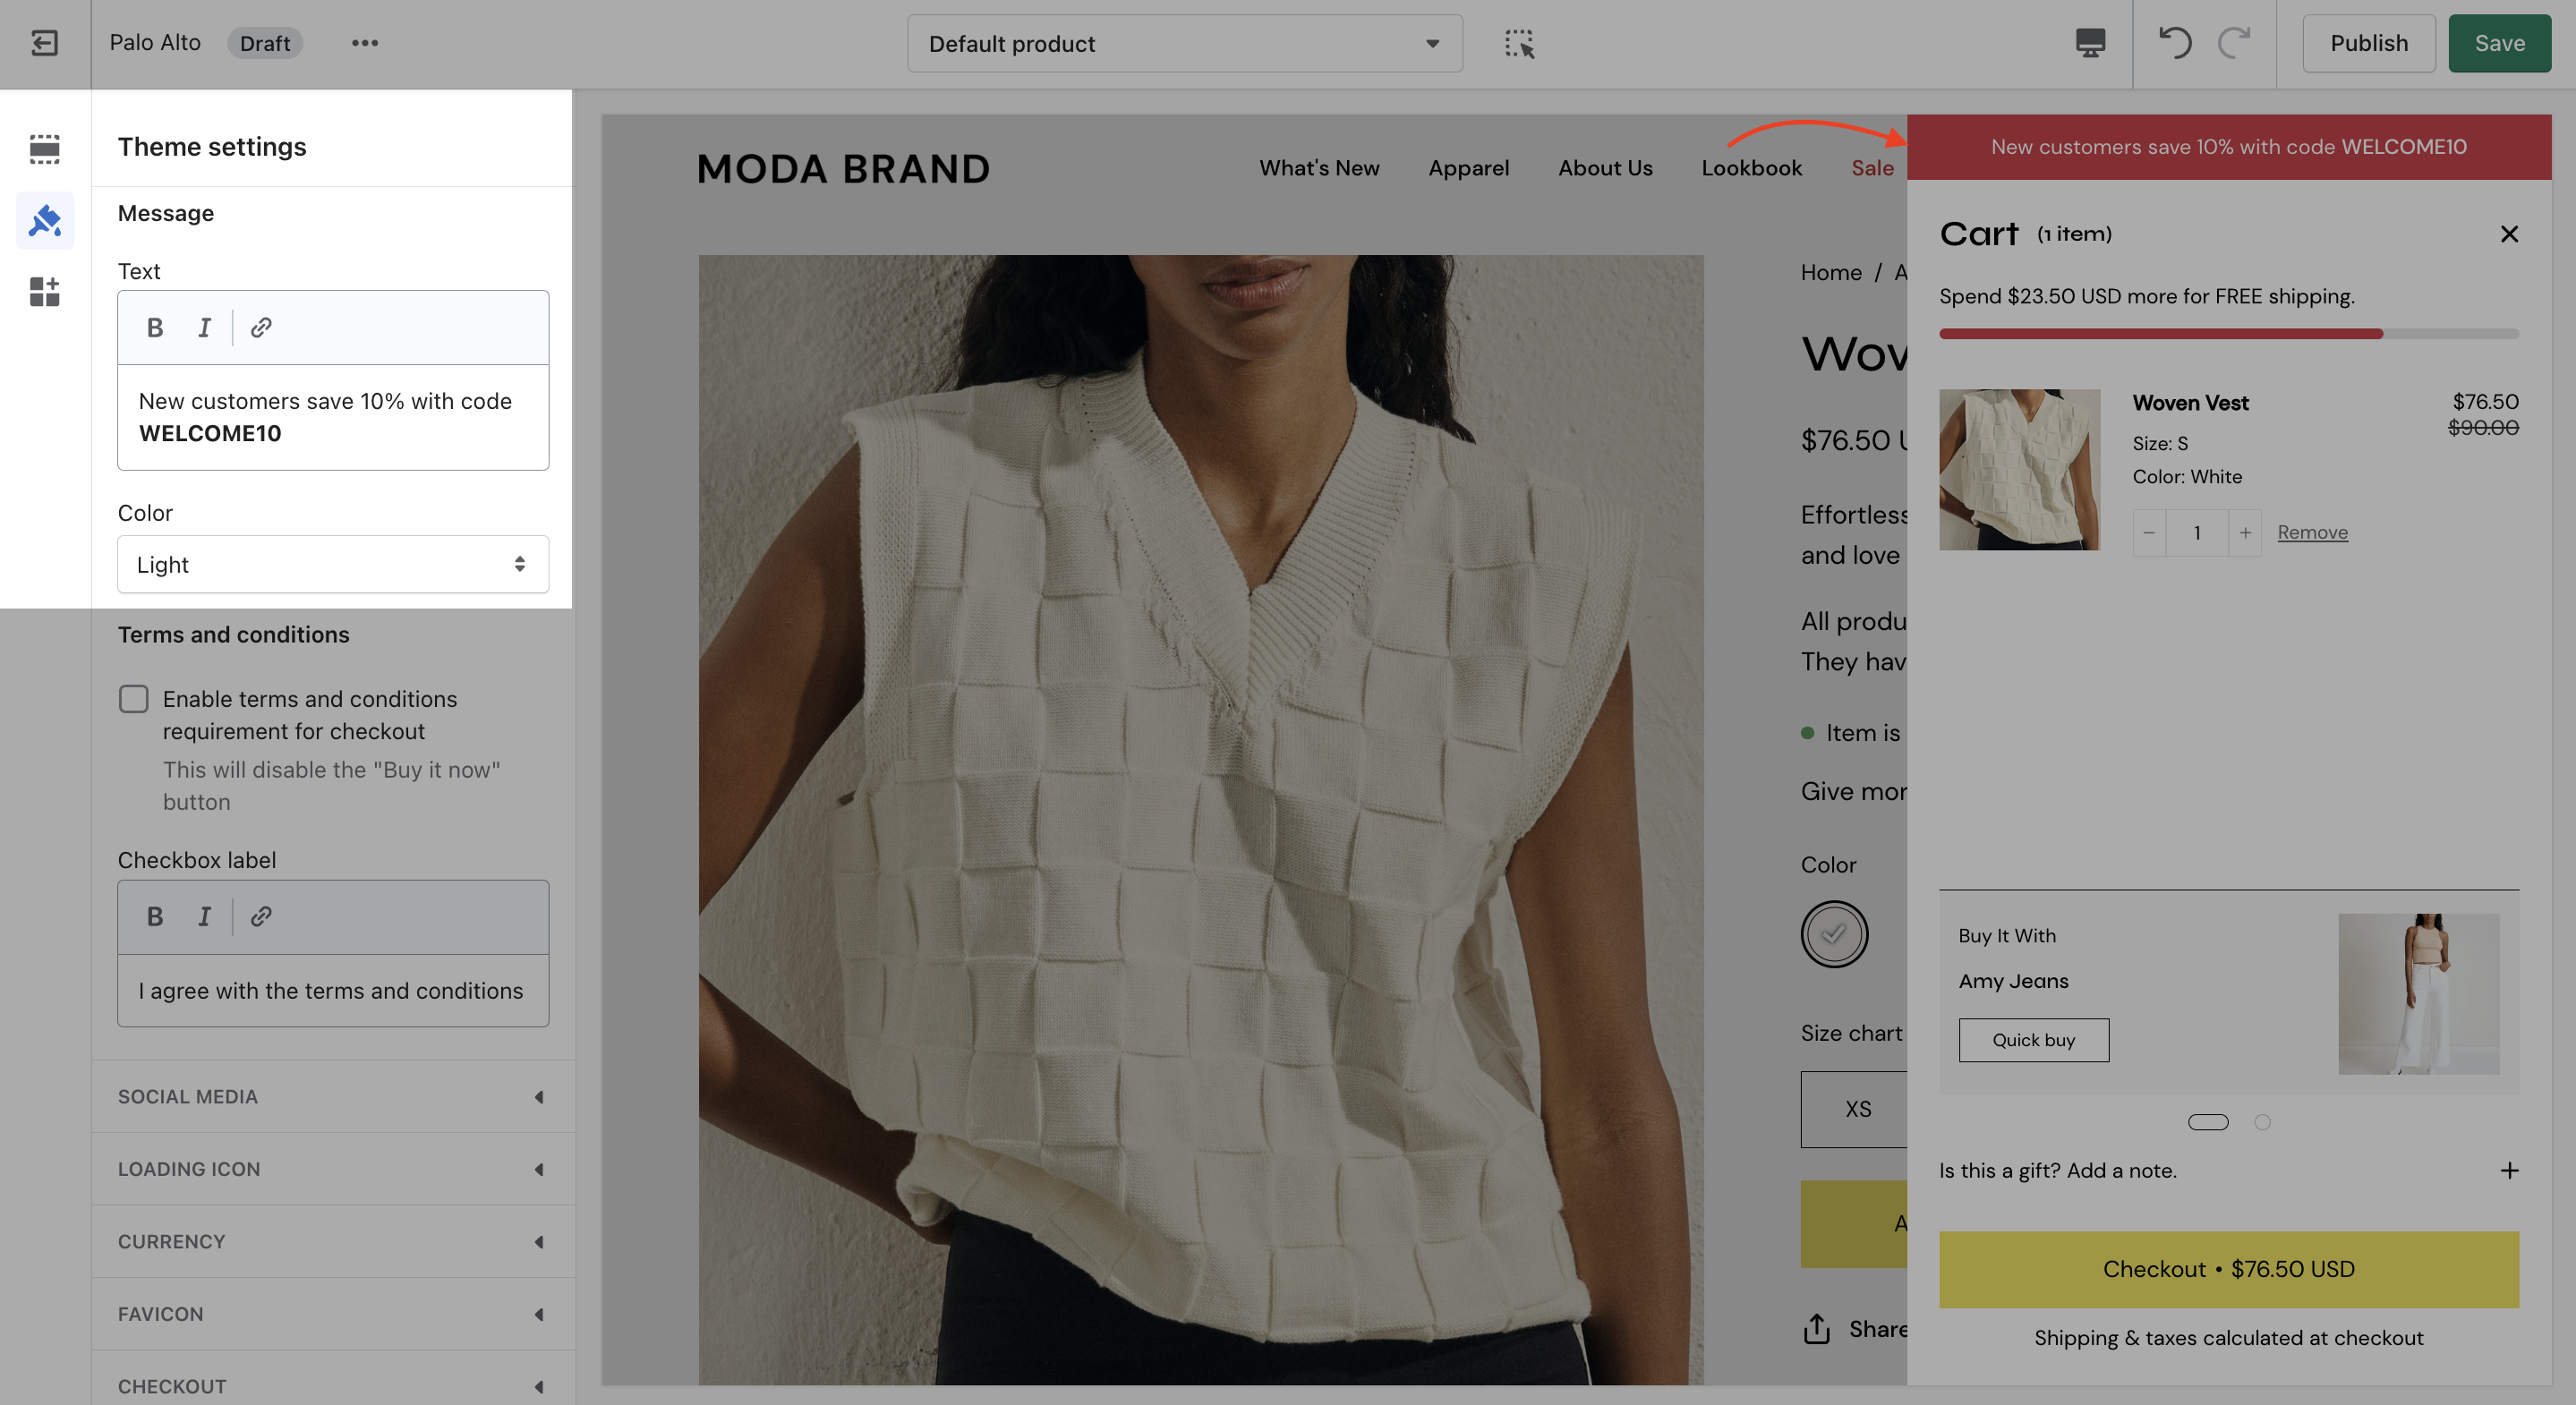This screenshot has width=2576, height=1405.
Task: Select the white color swatch
Action: pyautogui.click(x=1834, y=934)
